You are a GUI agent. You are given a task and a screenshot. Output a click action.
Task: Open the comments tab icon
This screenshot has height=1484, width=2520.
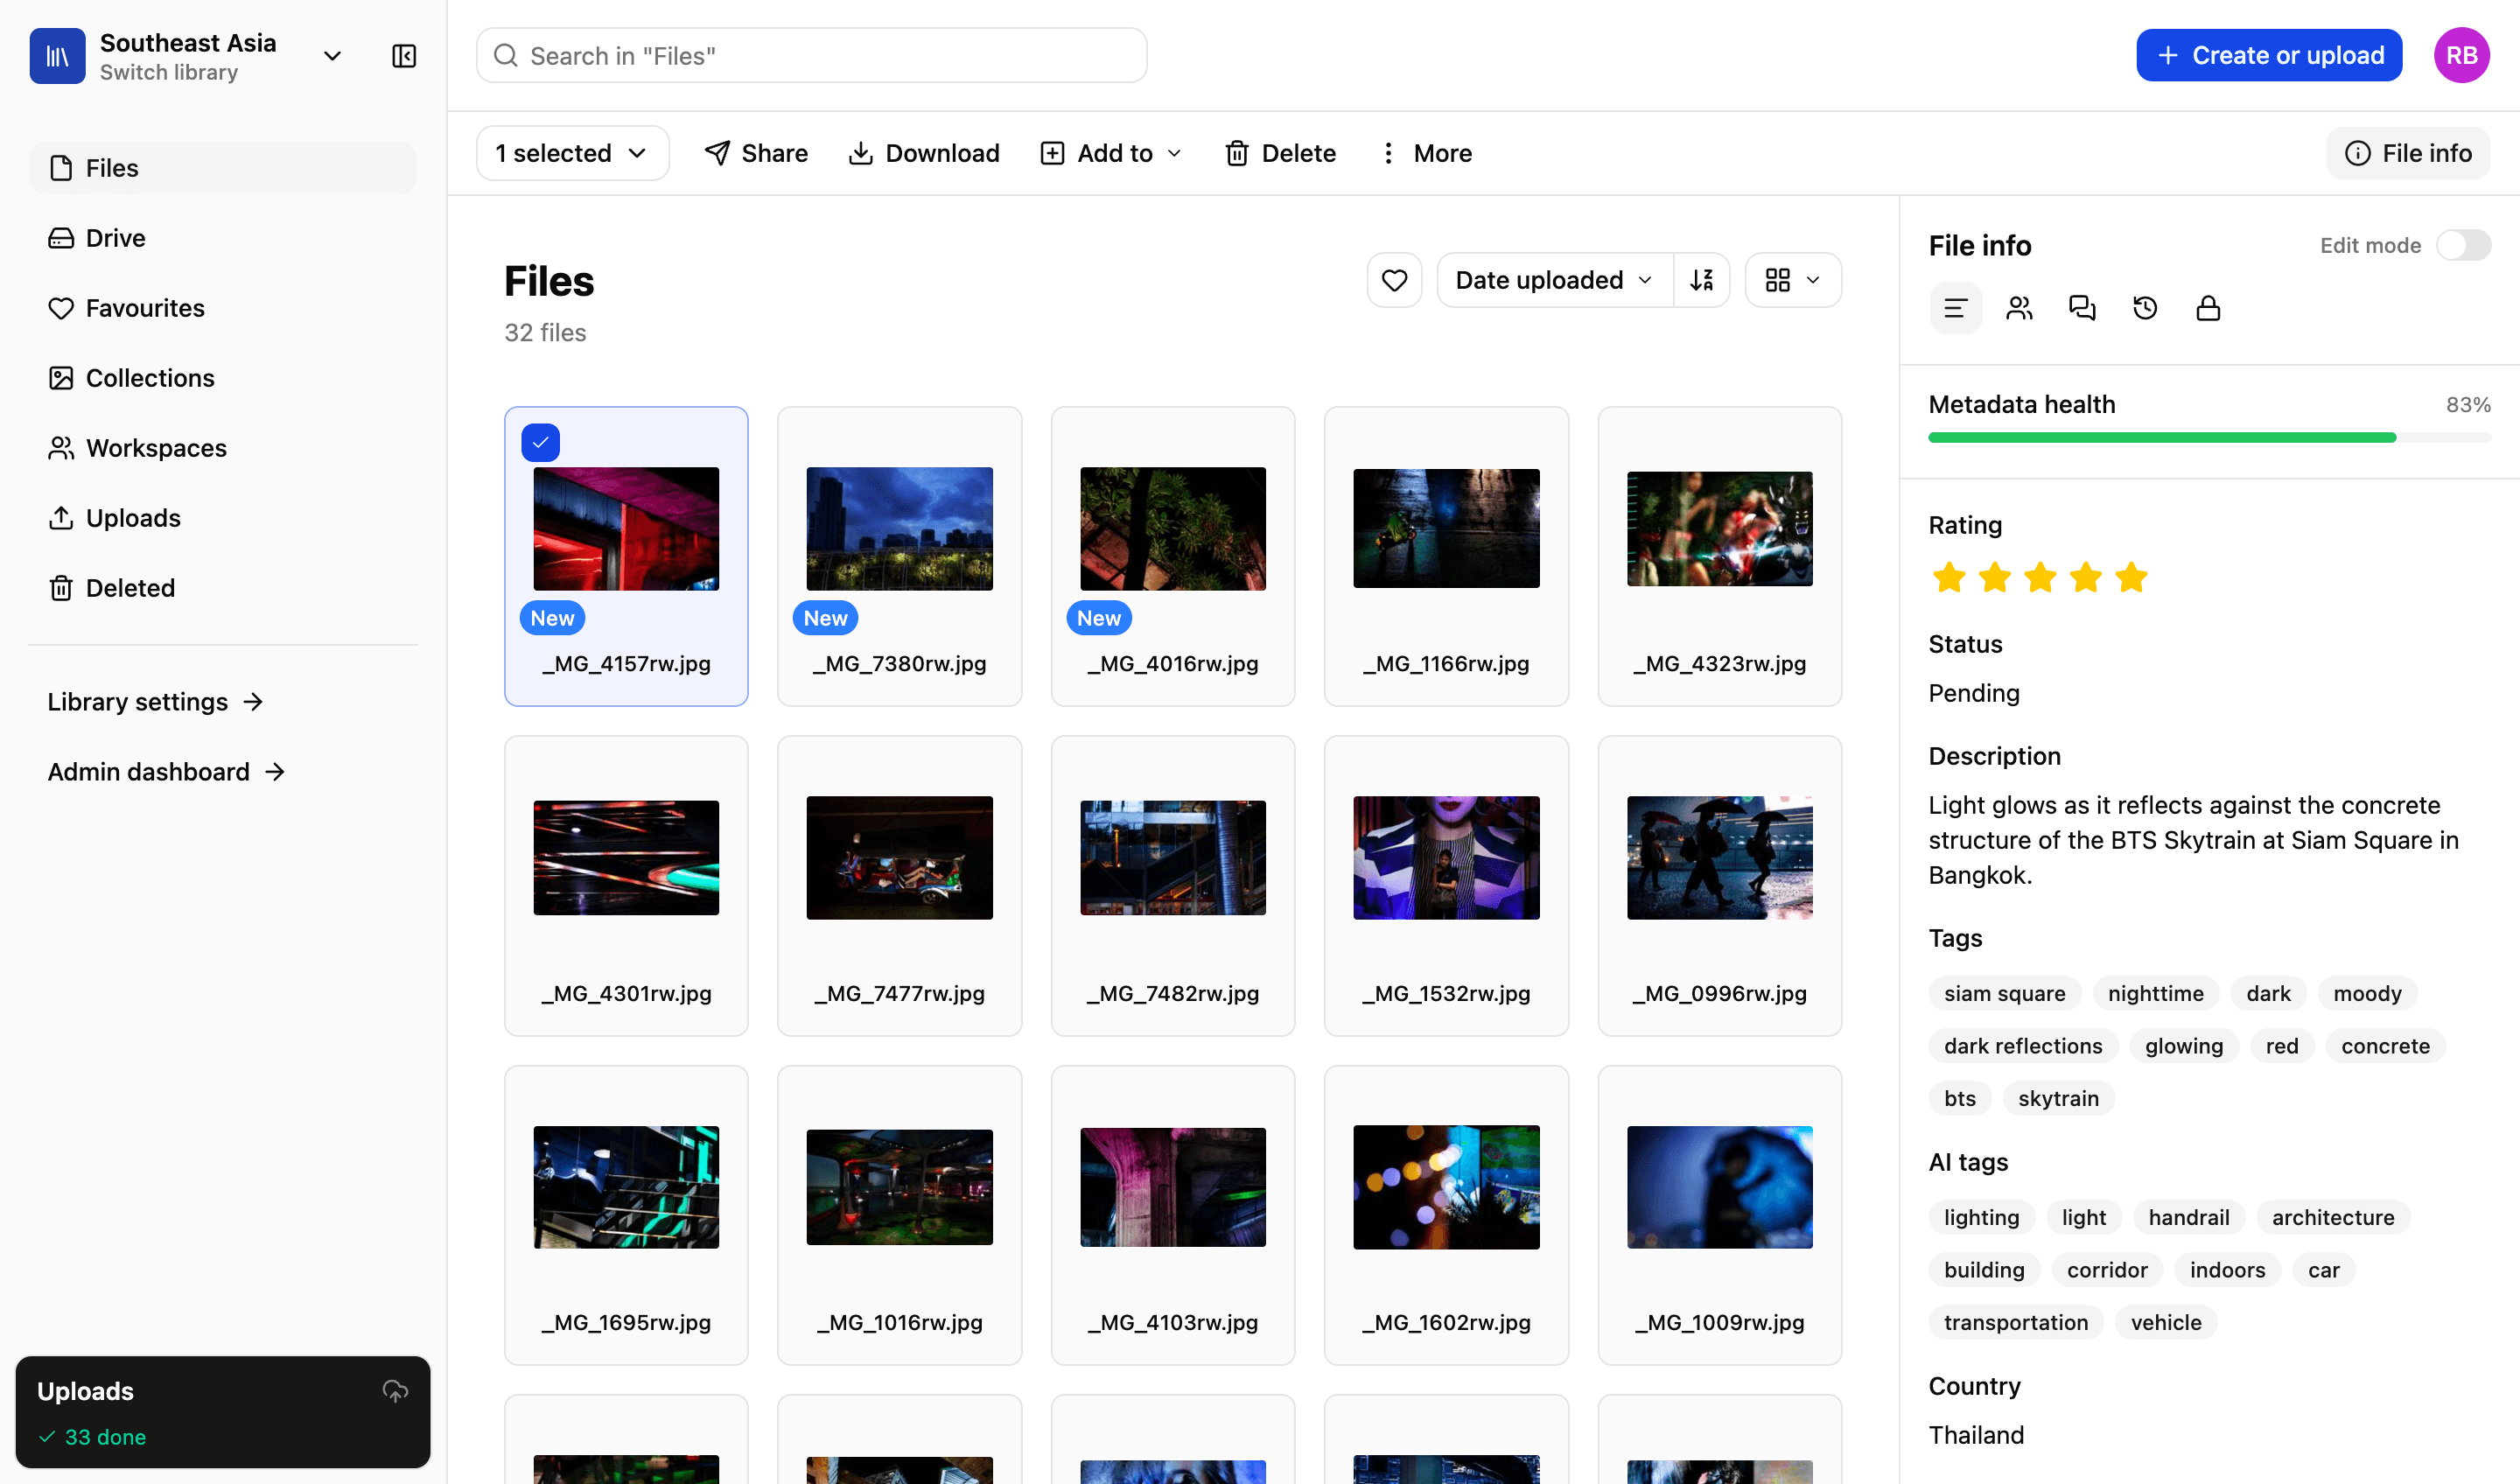click(2082, 308)
